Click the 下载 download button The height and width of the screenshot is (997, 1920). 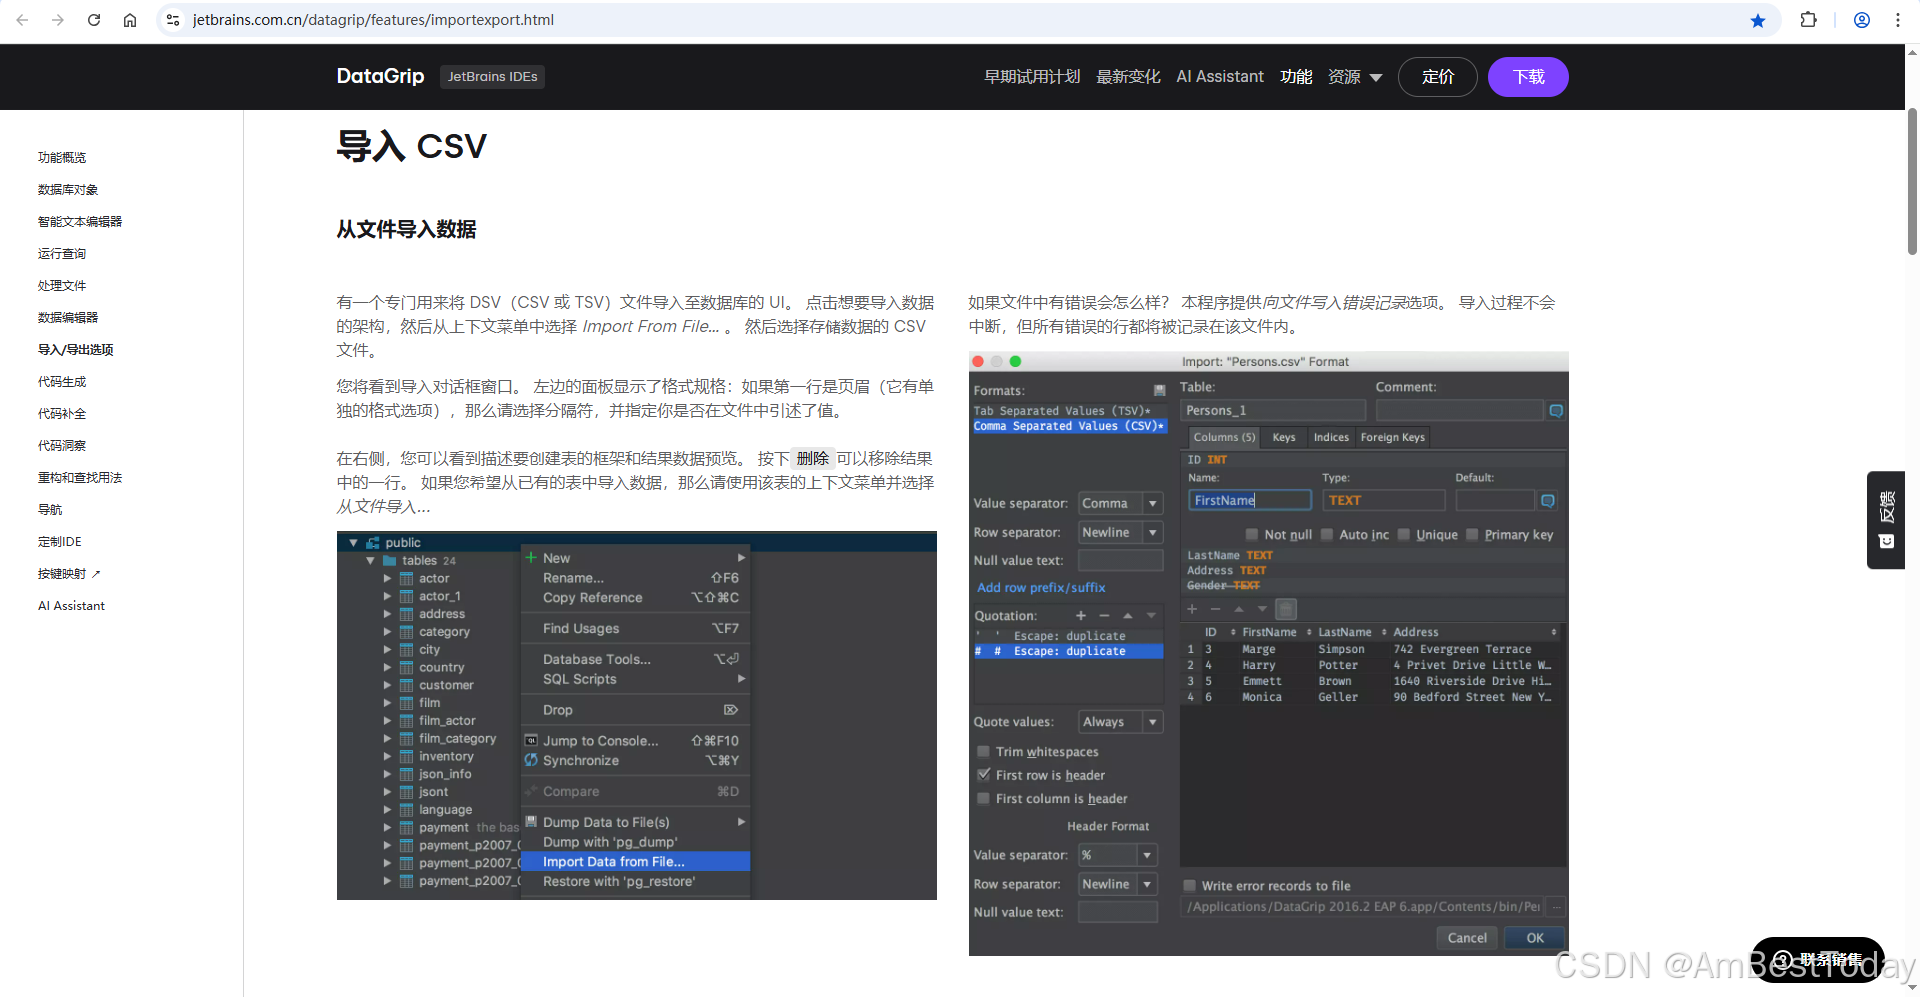tap(1528, 77)
